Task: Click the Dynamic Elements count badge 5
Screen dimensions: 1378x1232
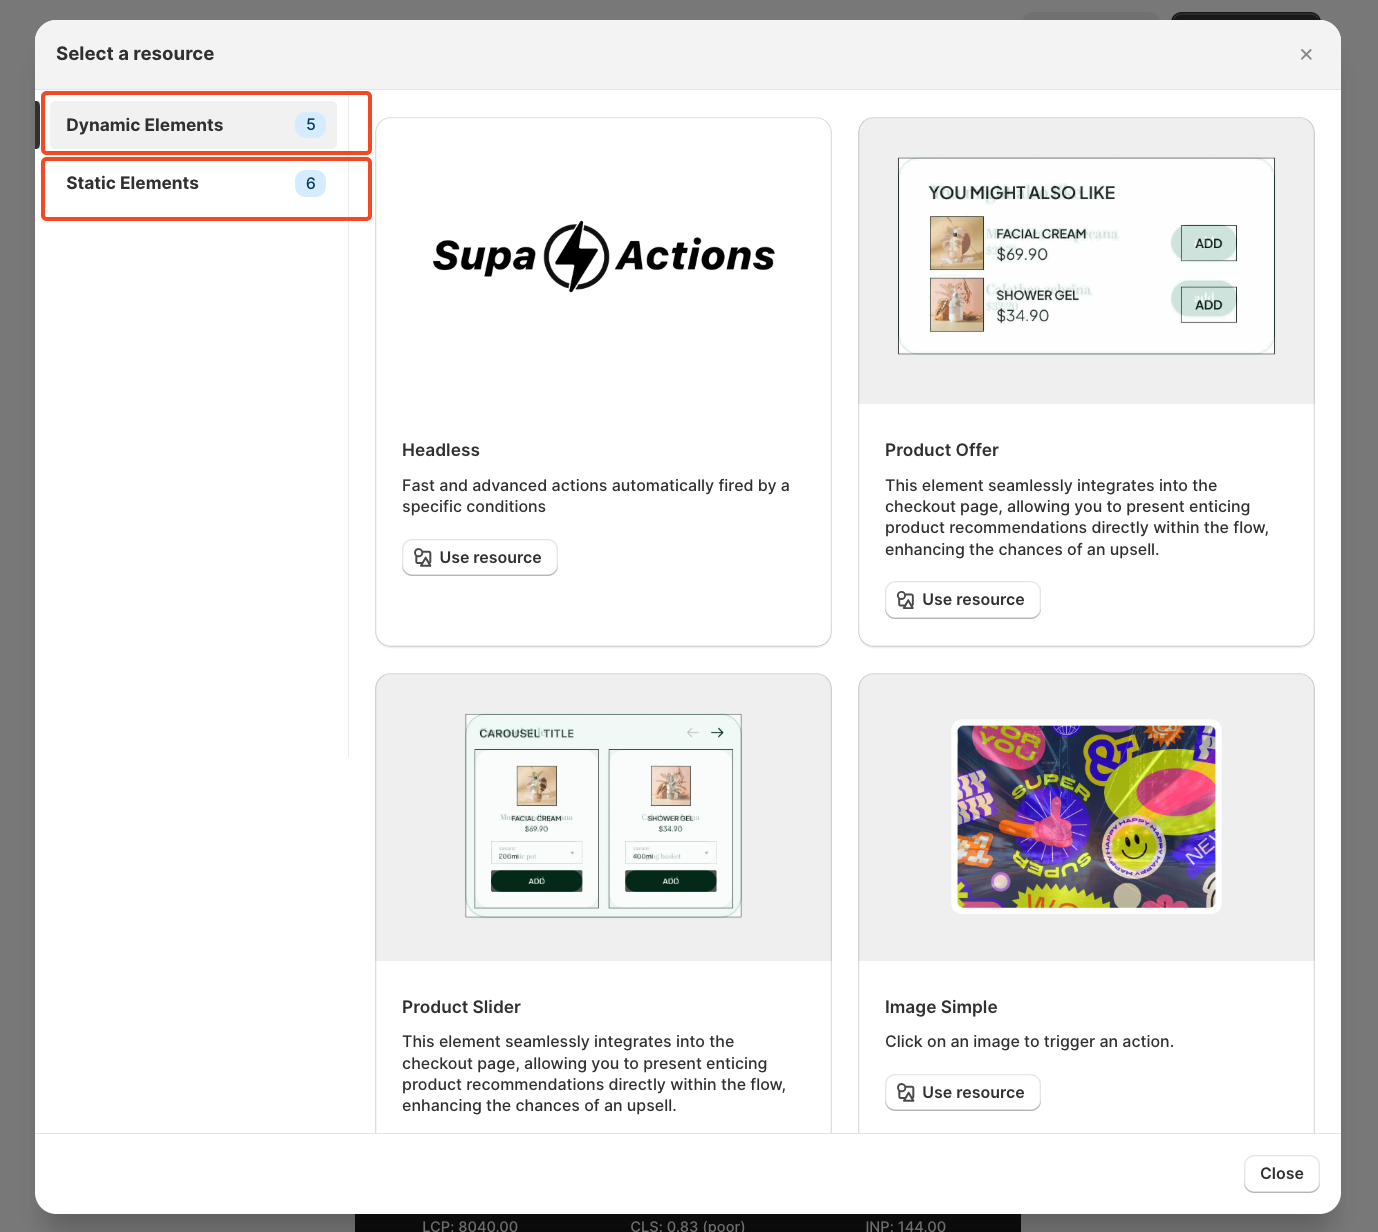Action: (x=310, y=125)
